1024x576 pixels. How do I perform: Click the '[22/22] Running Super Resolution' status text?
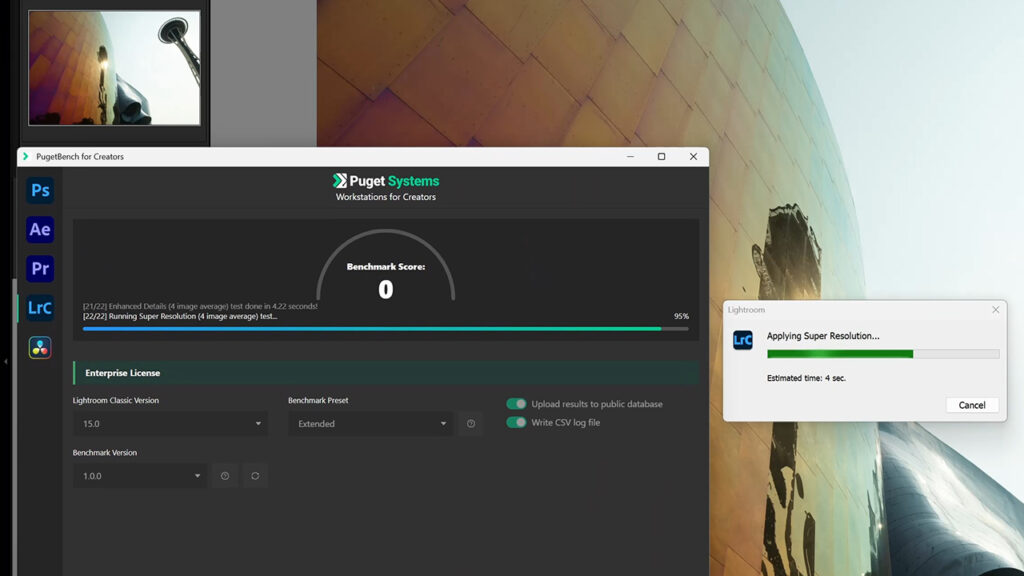[x=180, y=316]
